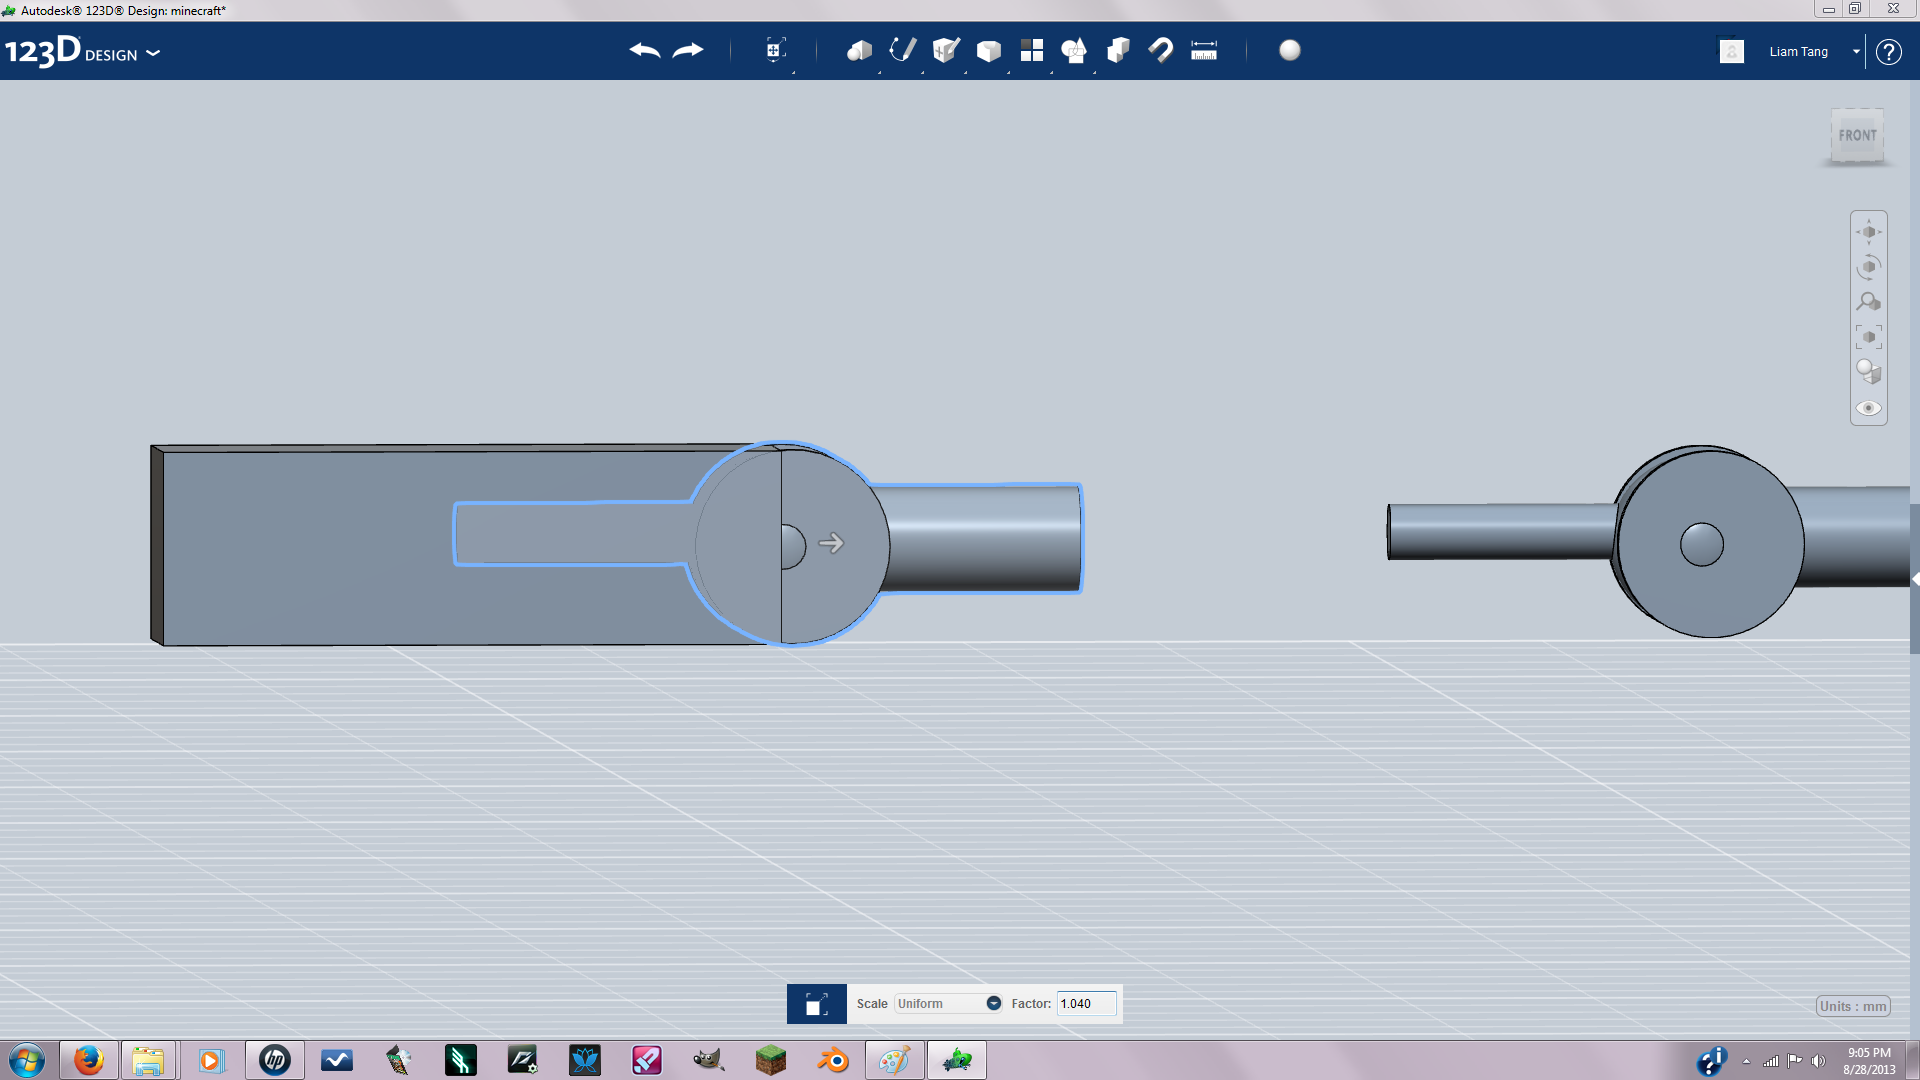Open the Pattern tool

pos(1031,50)
